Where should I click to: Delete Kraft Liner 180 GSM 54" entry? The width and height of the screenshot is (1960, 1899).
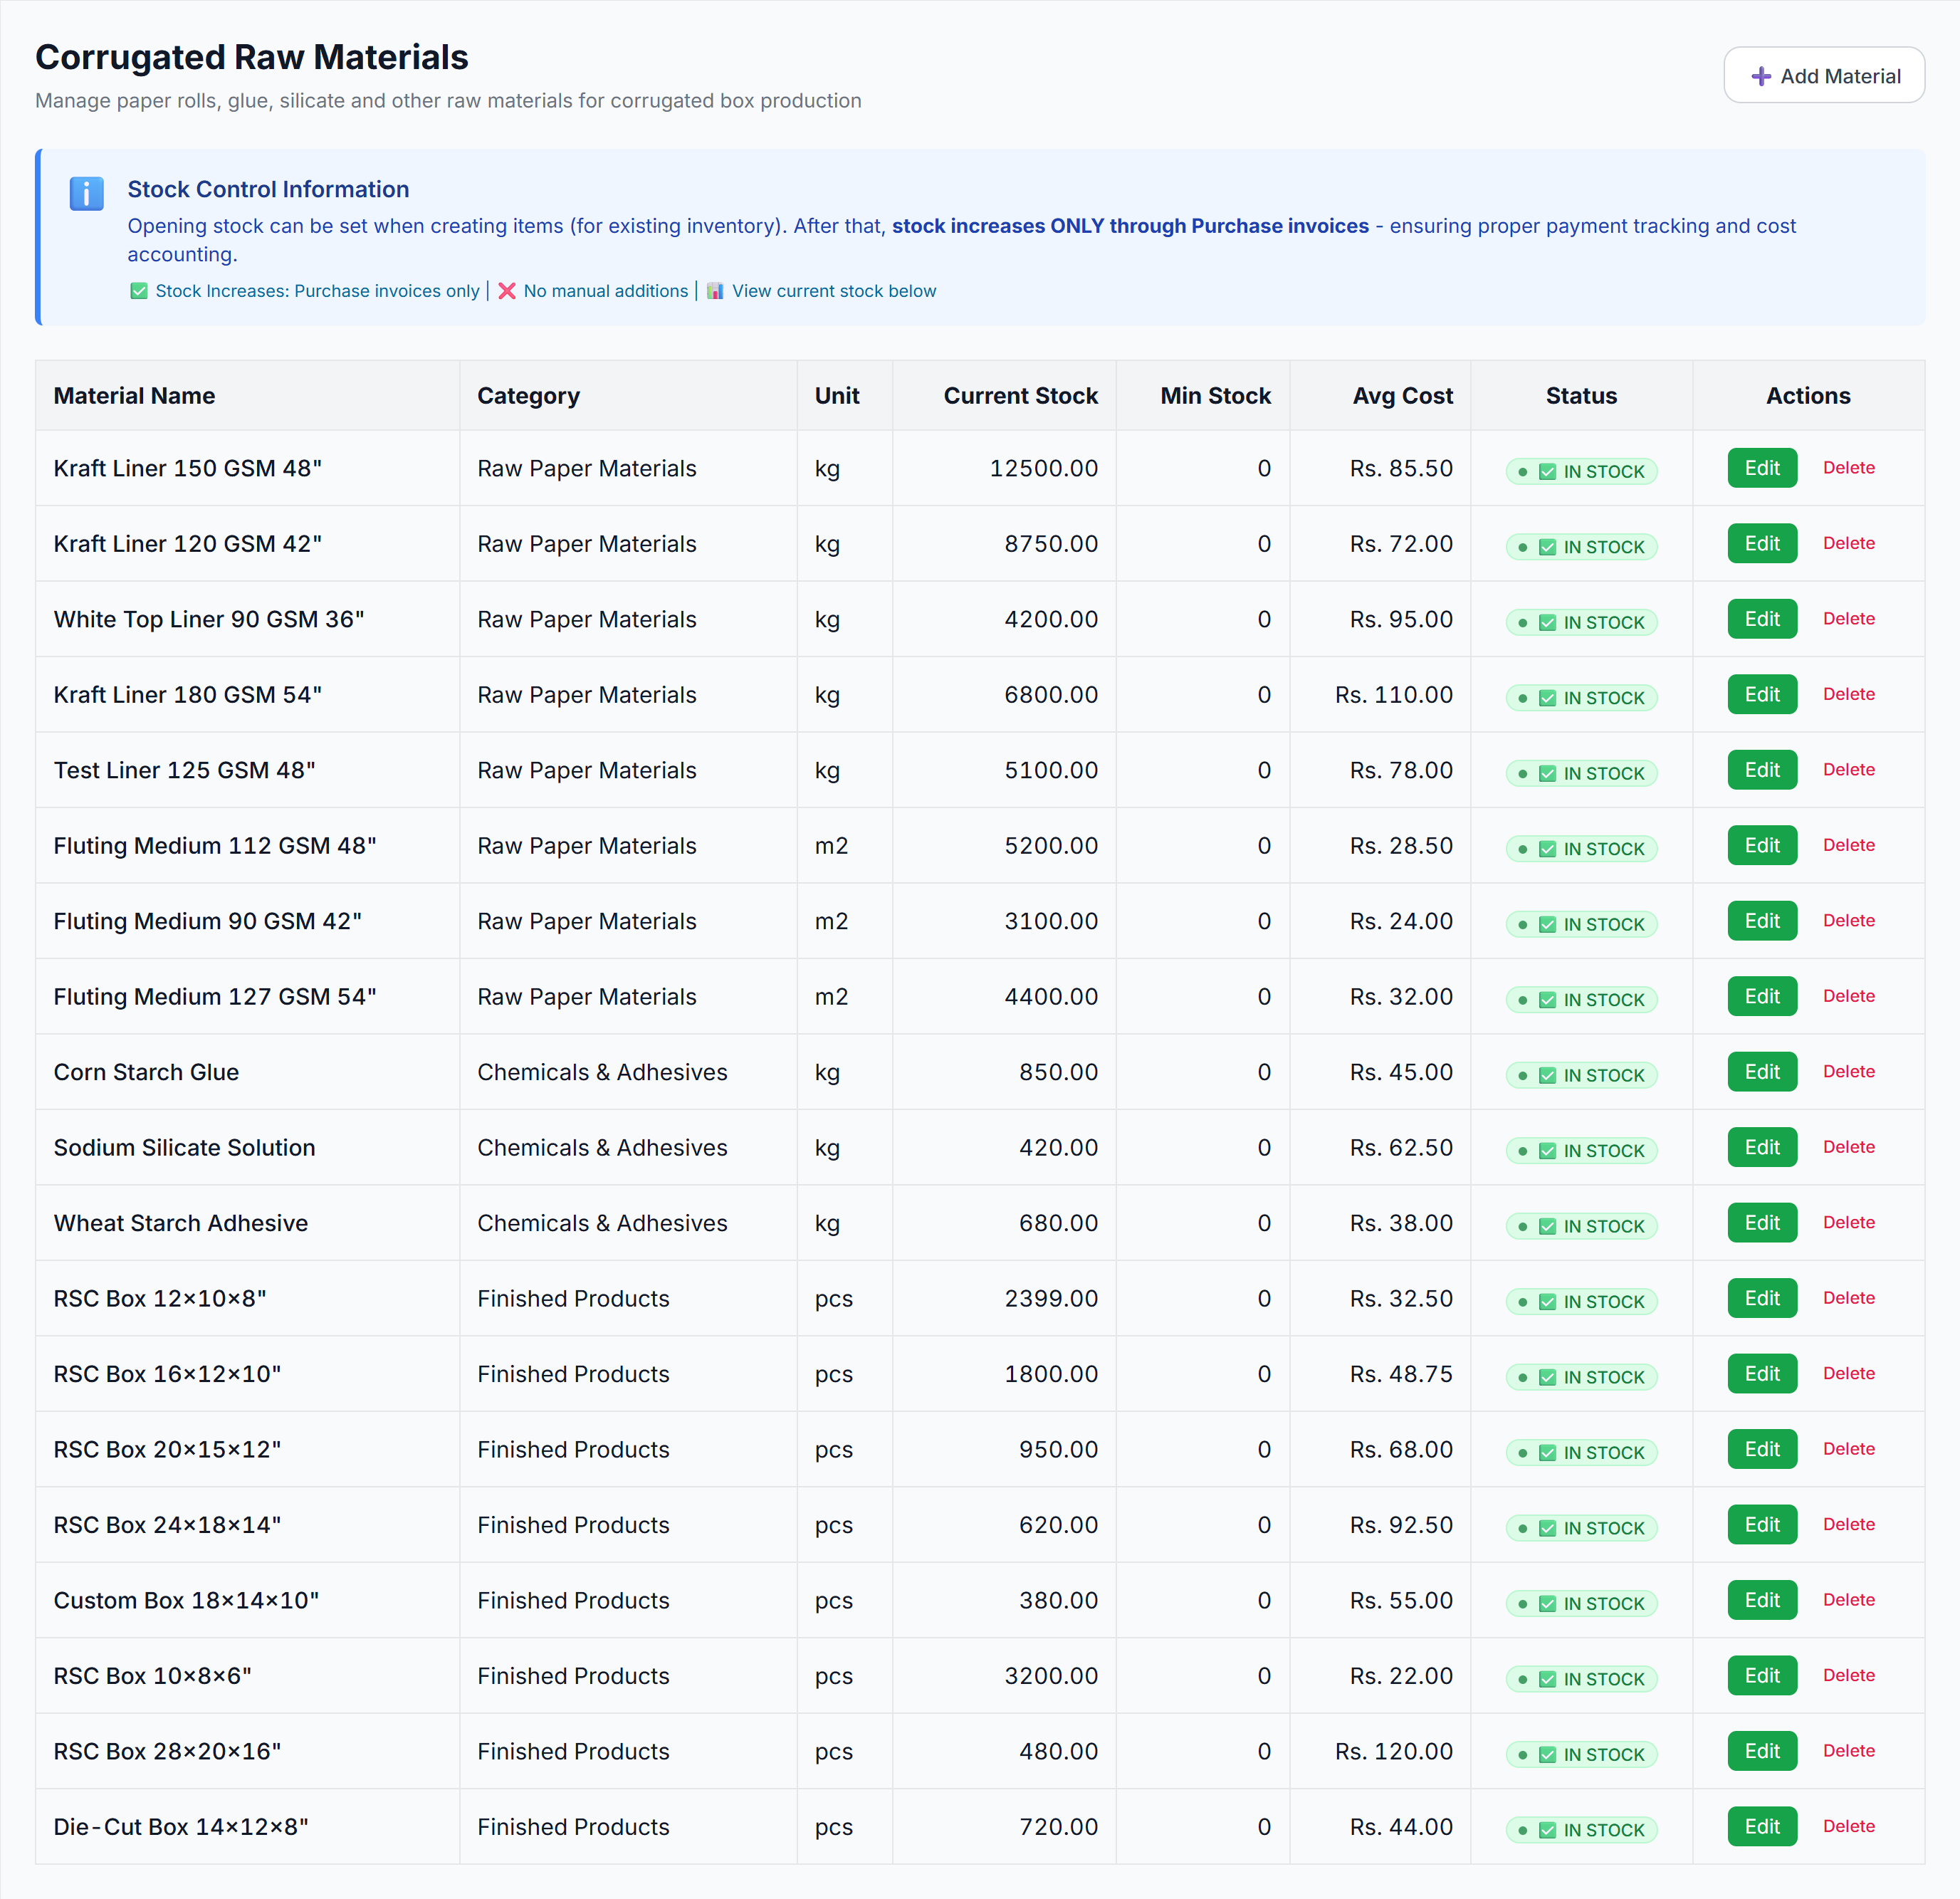[1848, 694]
